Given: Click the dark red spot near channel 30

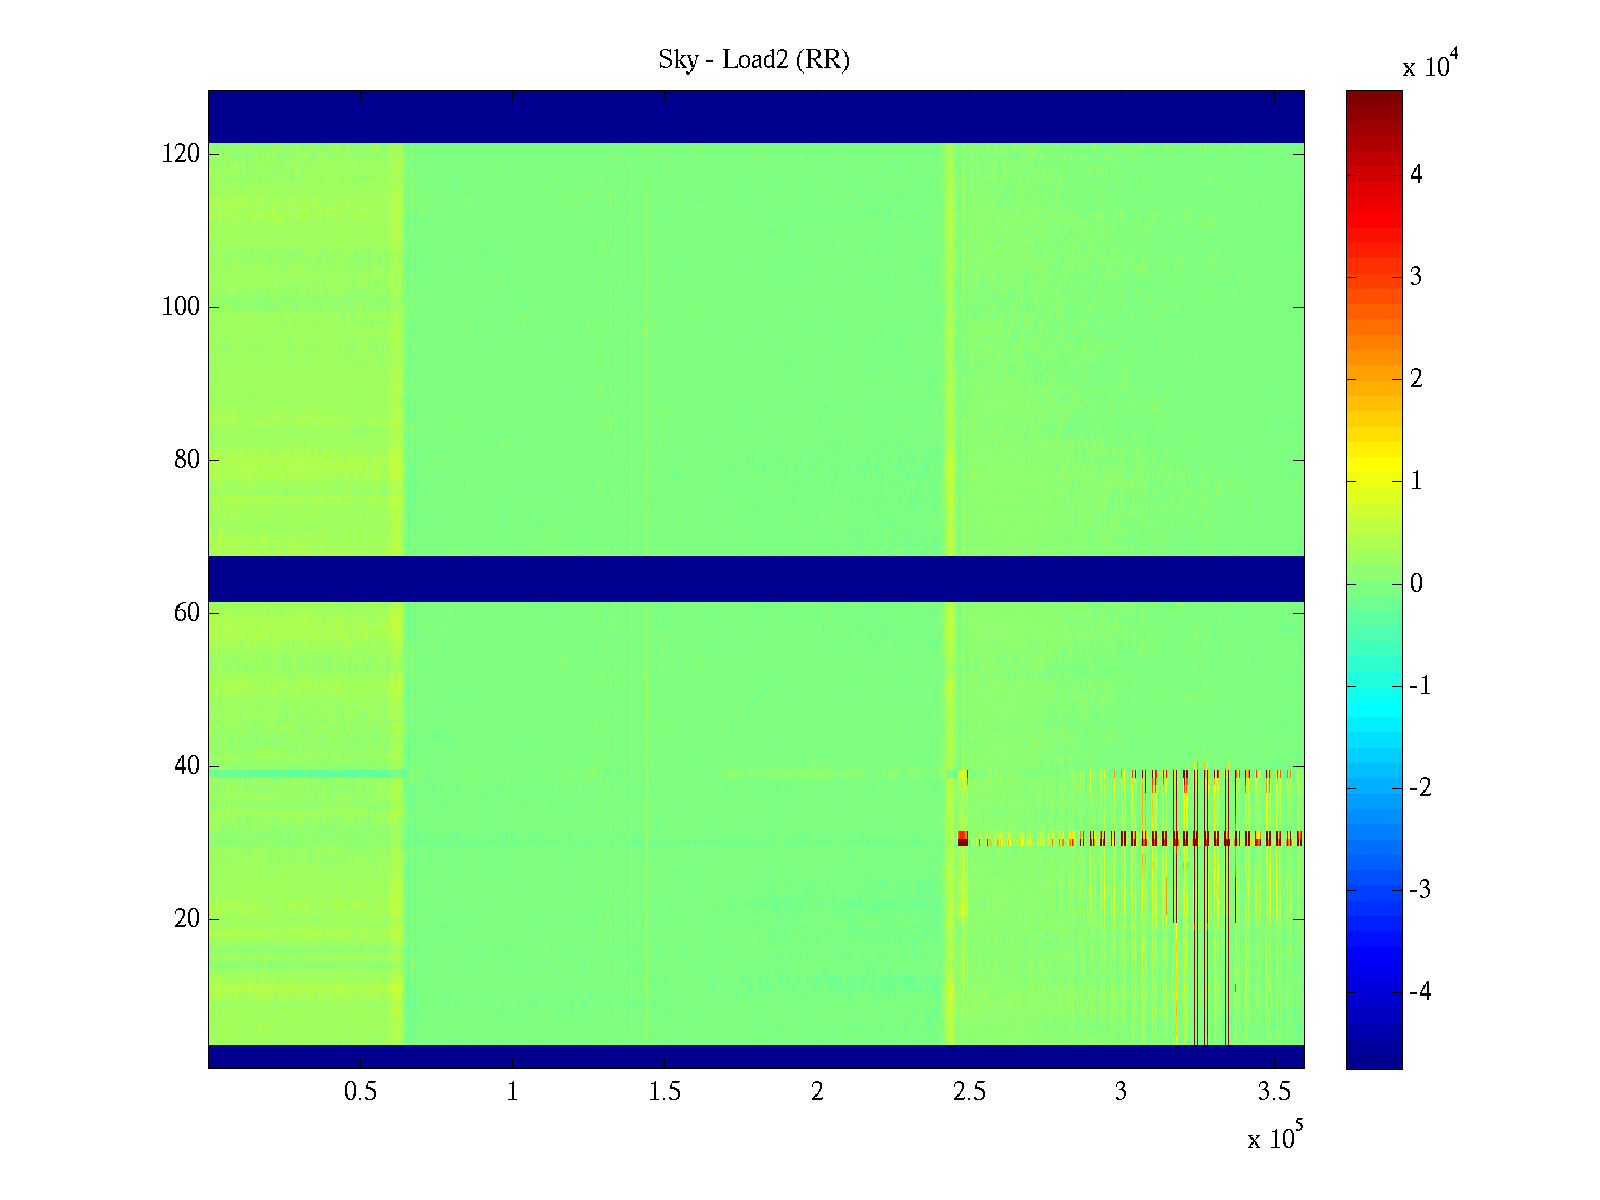Looking at the screenshot, I should click(x=963, y=839).
